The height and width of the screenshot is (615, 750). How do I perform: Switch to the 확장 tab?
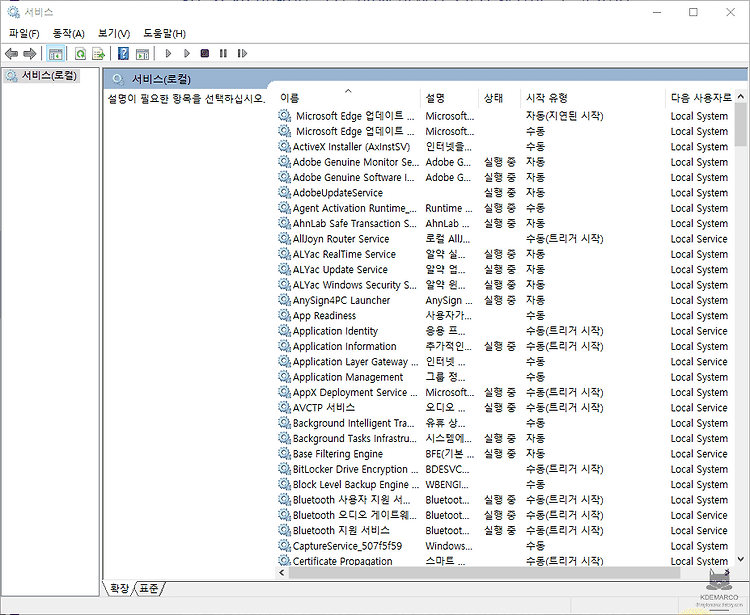pos(120,588)
